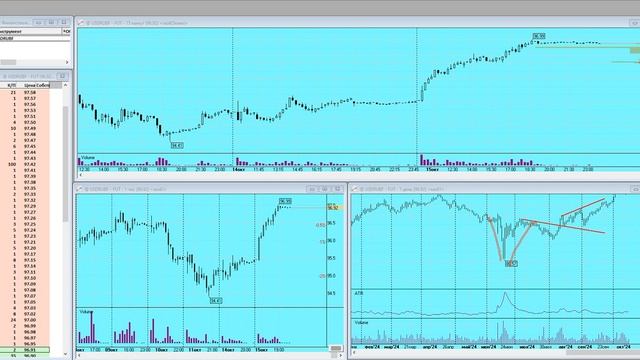The height and width of the screenshot is (360, 640).
Task: Click the order book vertical scrollbar thumb
Action: tap(65, 163)
